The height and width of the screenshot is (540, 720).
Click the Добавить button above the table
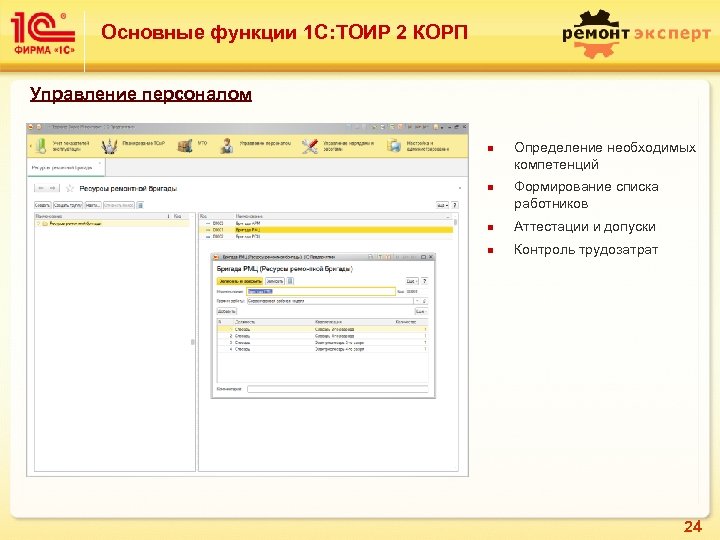tap(227, 311)
